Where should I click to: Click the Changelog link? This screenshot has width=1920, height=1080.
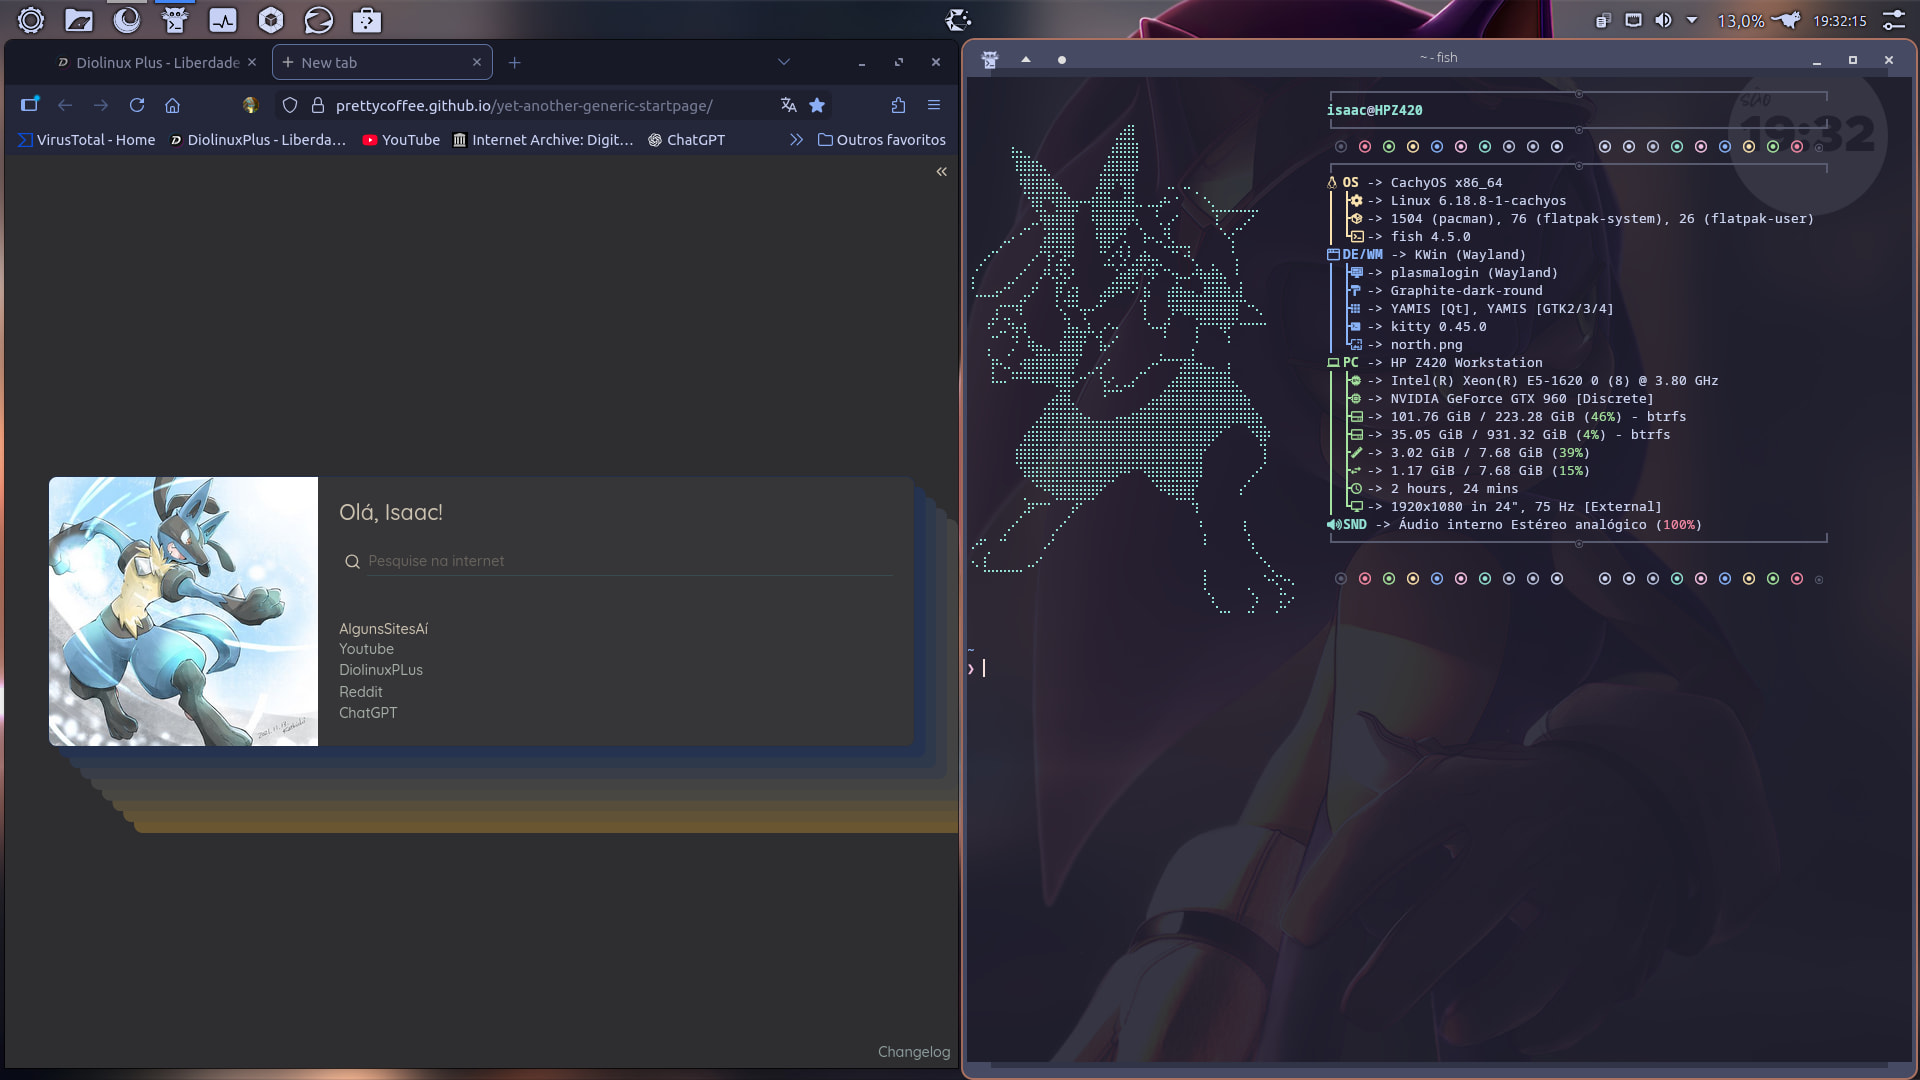tap(913, 1052)
